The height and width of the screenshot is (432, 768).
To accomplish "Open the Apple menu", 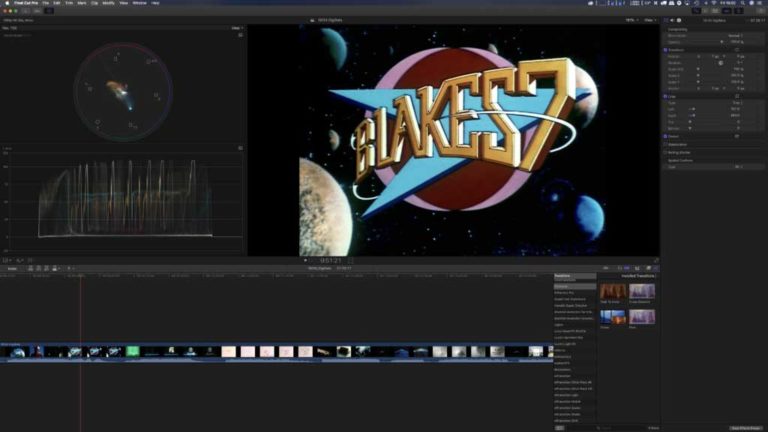I will point(7,3).
